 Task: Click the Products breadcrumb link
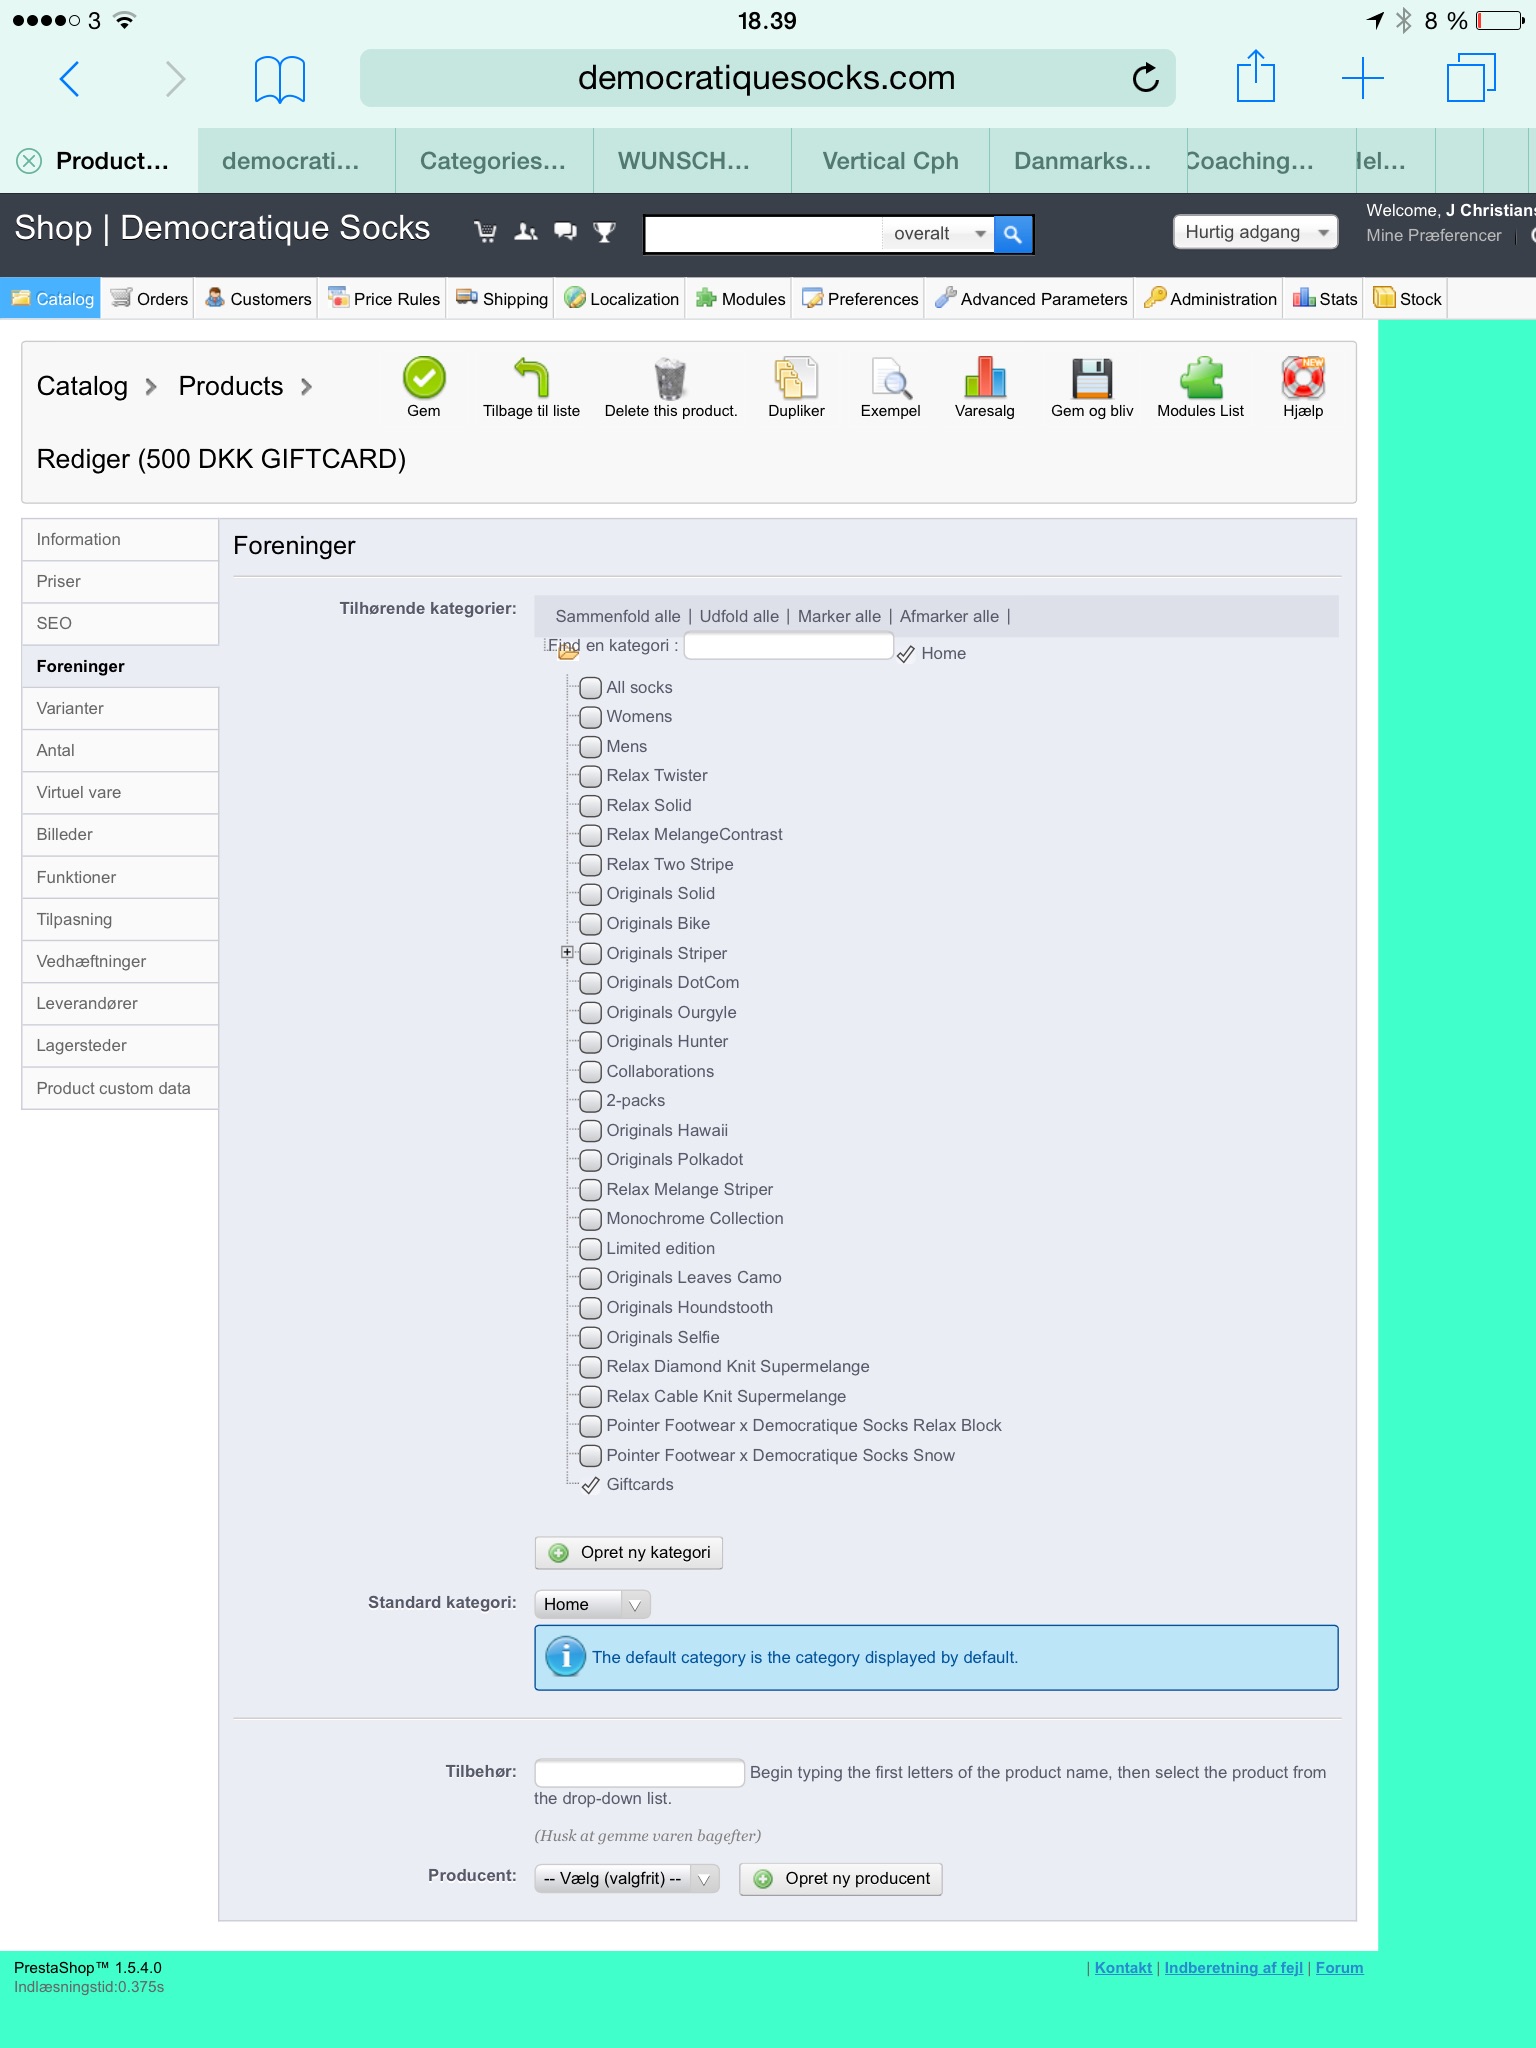tap(231, 386)
